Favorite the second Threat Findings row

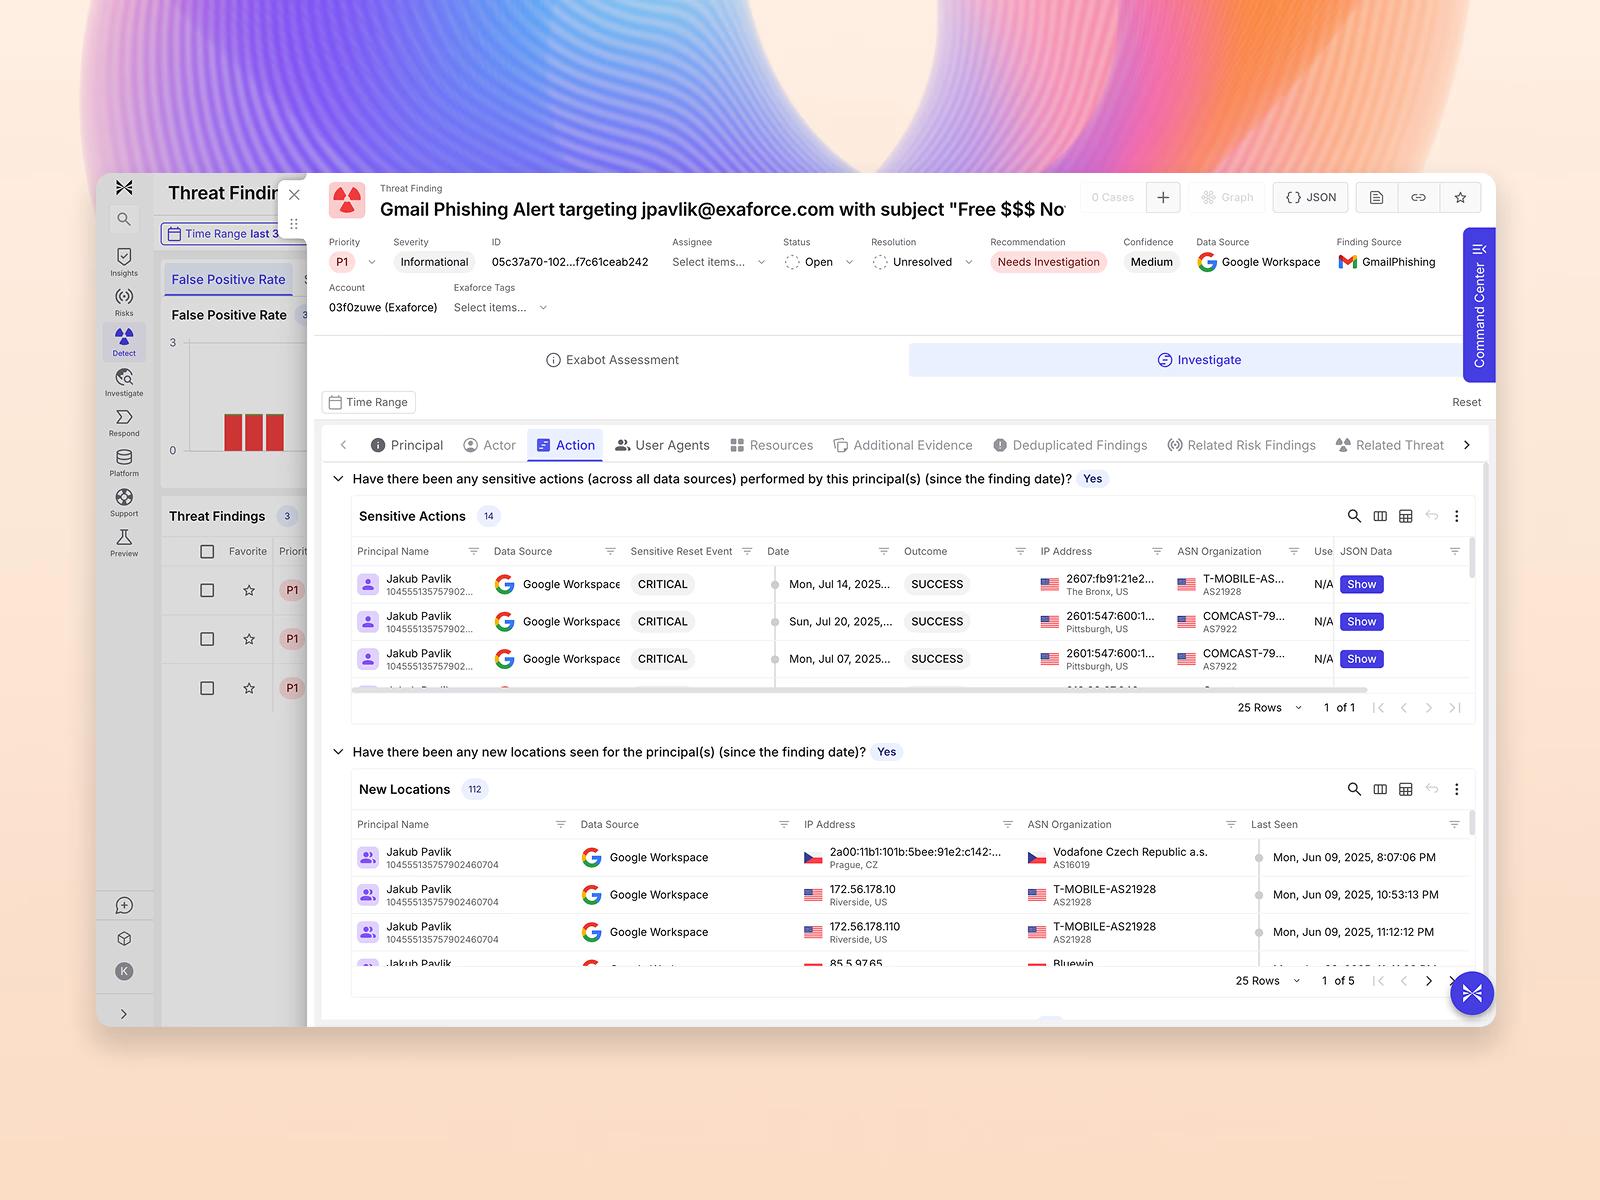(x=249, y=639)
